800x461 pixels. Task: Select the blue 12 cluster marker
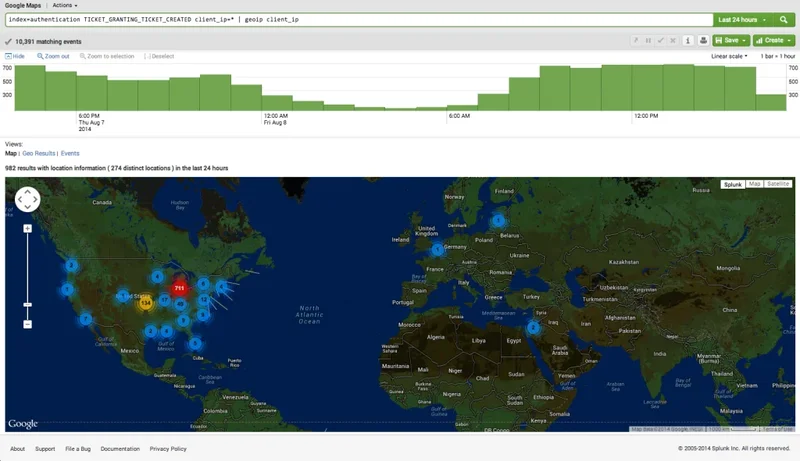point(204,299)
